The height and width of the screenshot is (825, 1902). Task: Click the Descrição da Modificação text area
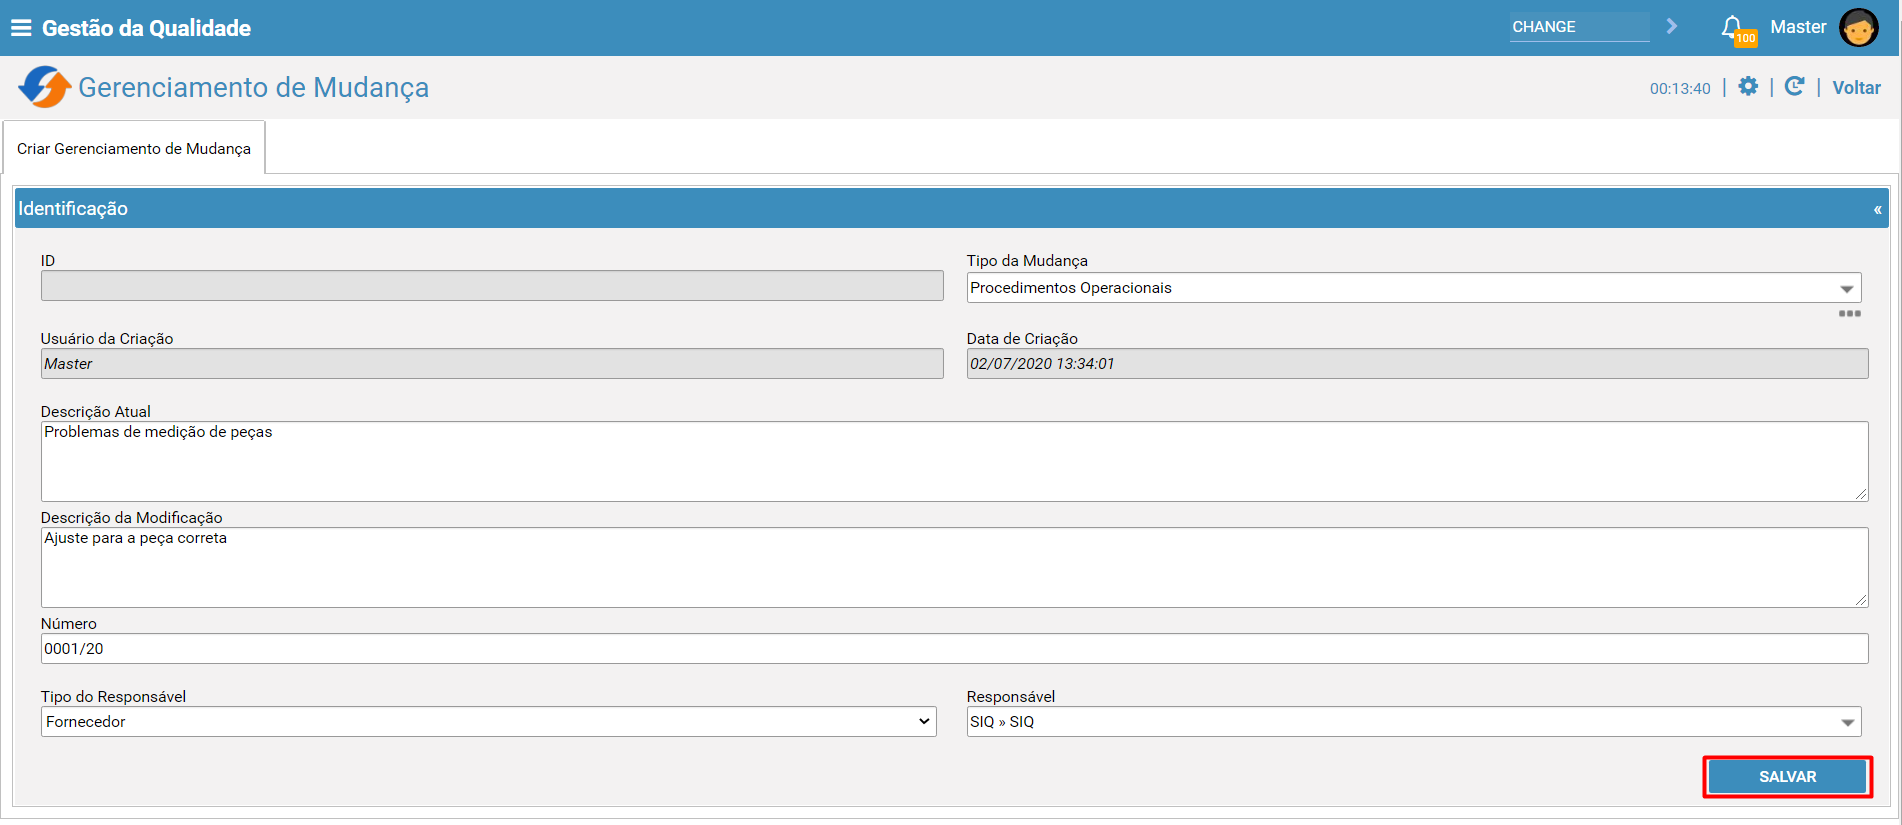point(954,567)
